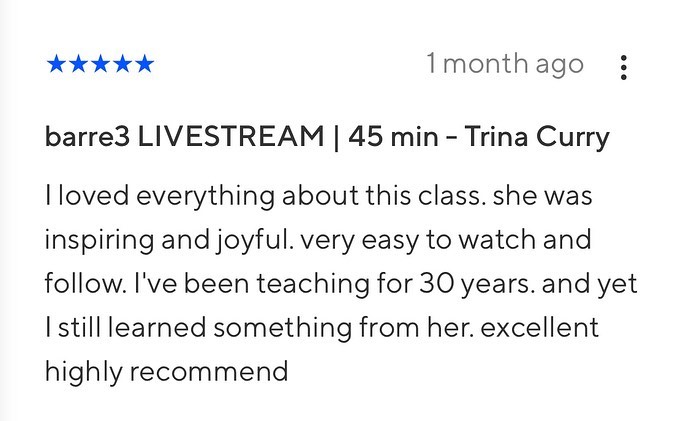Viewport: 689px width, 421px height.
Task: Click the "45 min" duration in title
Action: pos(393,137)
